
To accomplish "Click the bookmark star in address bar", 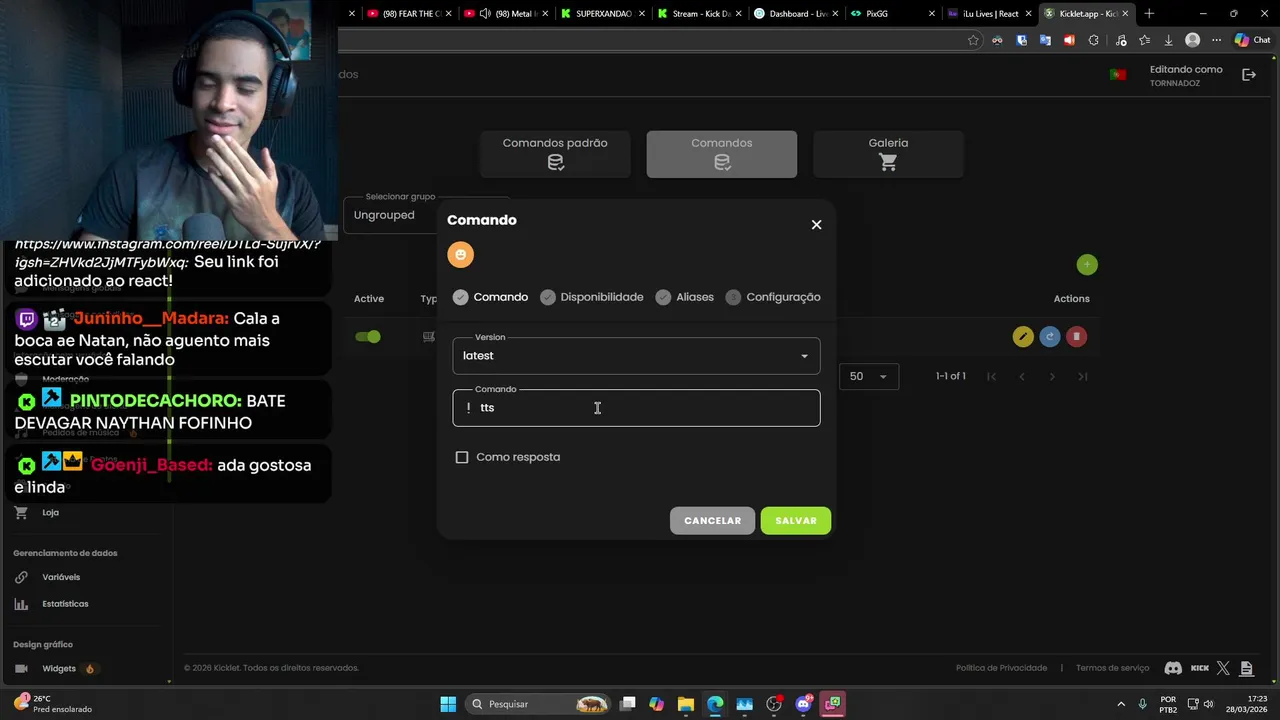I will [x=973, y=41].
